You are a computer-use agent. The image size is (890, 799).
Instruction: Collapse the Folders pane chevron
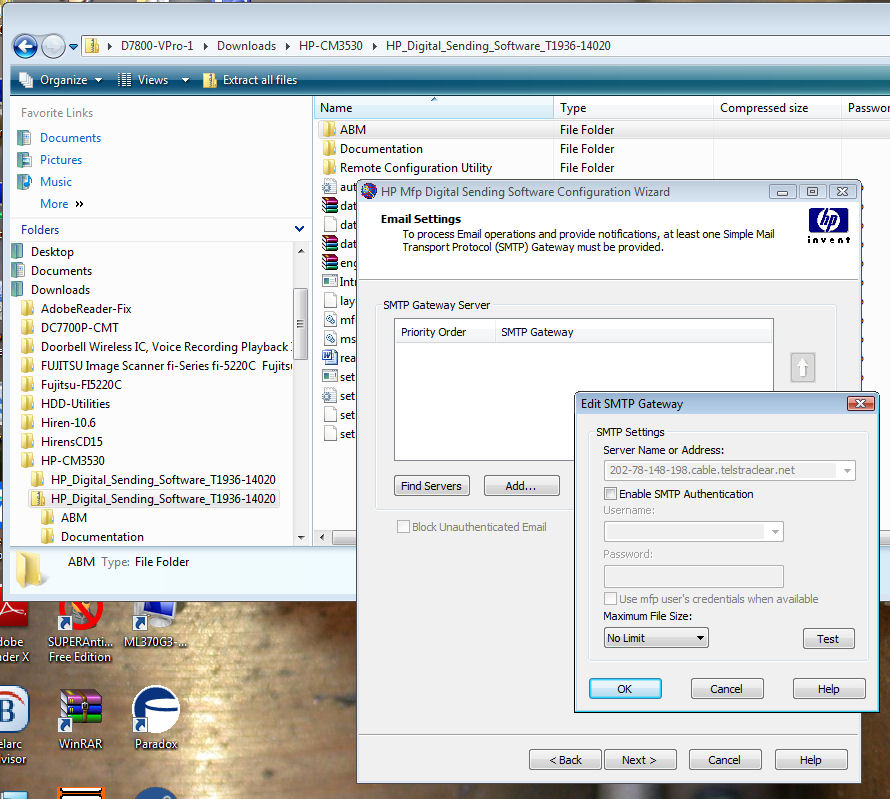click(298, 229)
